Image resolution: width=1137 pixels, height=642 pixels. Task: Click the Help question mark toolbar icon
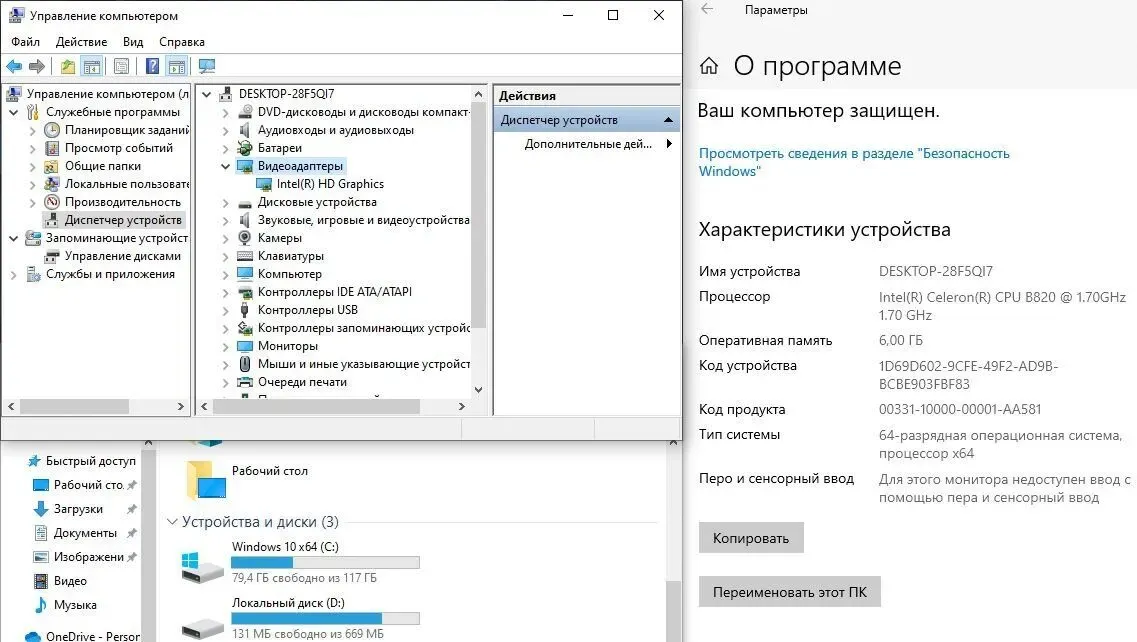152,67
